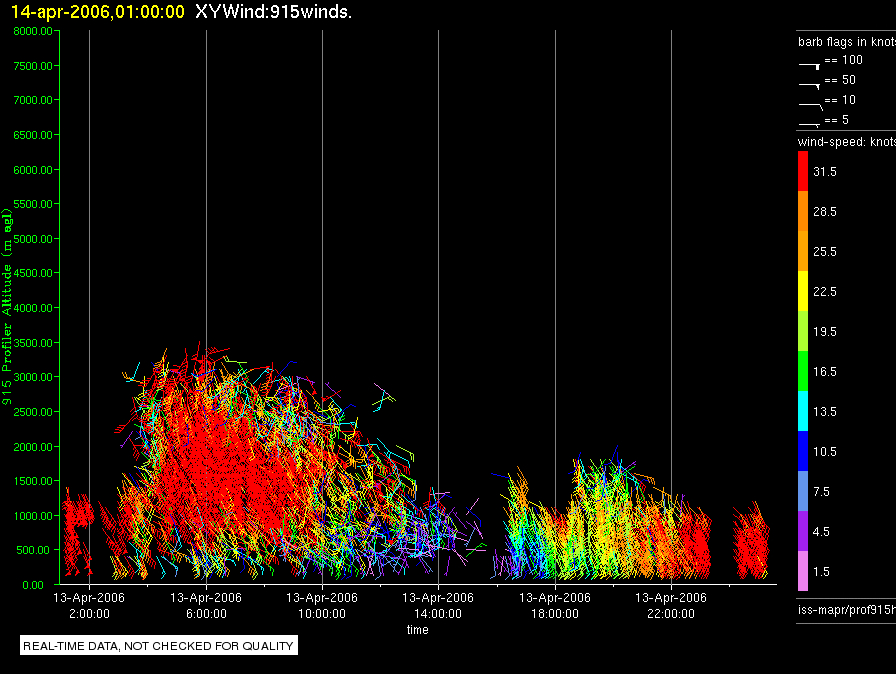Click the 13-Apr-2006 18:00:00 time axis label
This screenshot has width=896, height=674.
555,606
